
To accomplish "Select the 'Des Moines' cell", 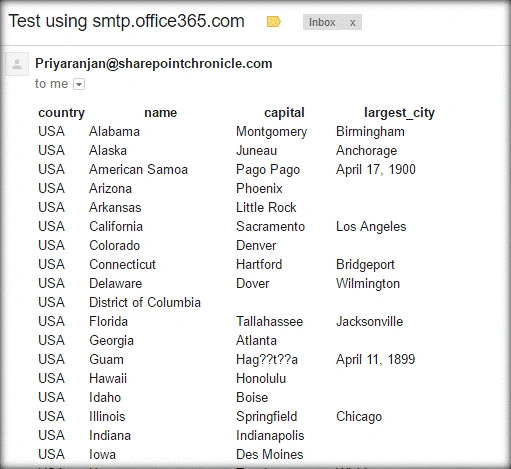I will (x=269, y=454).
